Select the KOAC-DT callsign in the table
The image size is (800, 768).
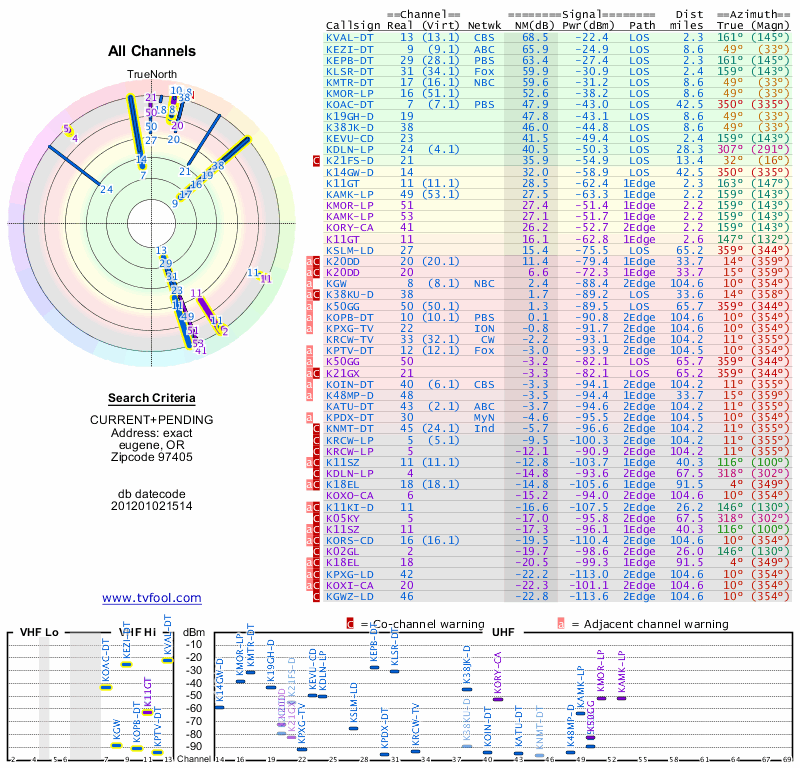(x=349, y=105)
